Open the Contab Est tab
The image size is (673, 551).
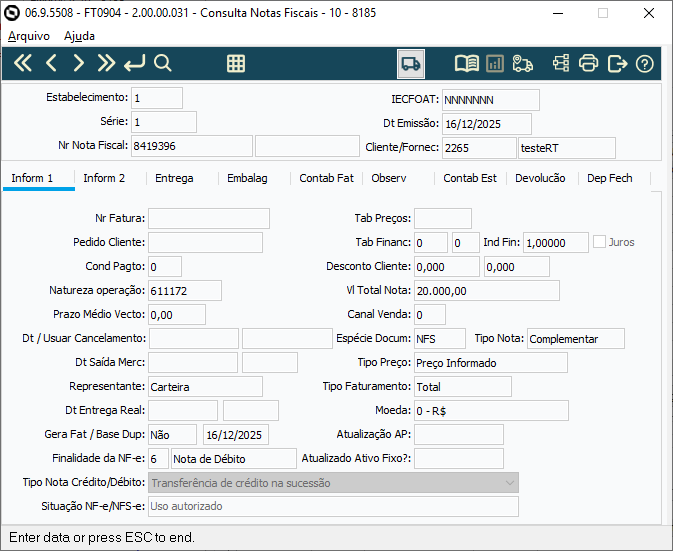pyautogui.click(x=470, y=178)
